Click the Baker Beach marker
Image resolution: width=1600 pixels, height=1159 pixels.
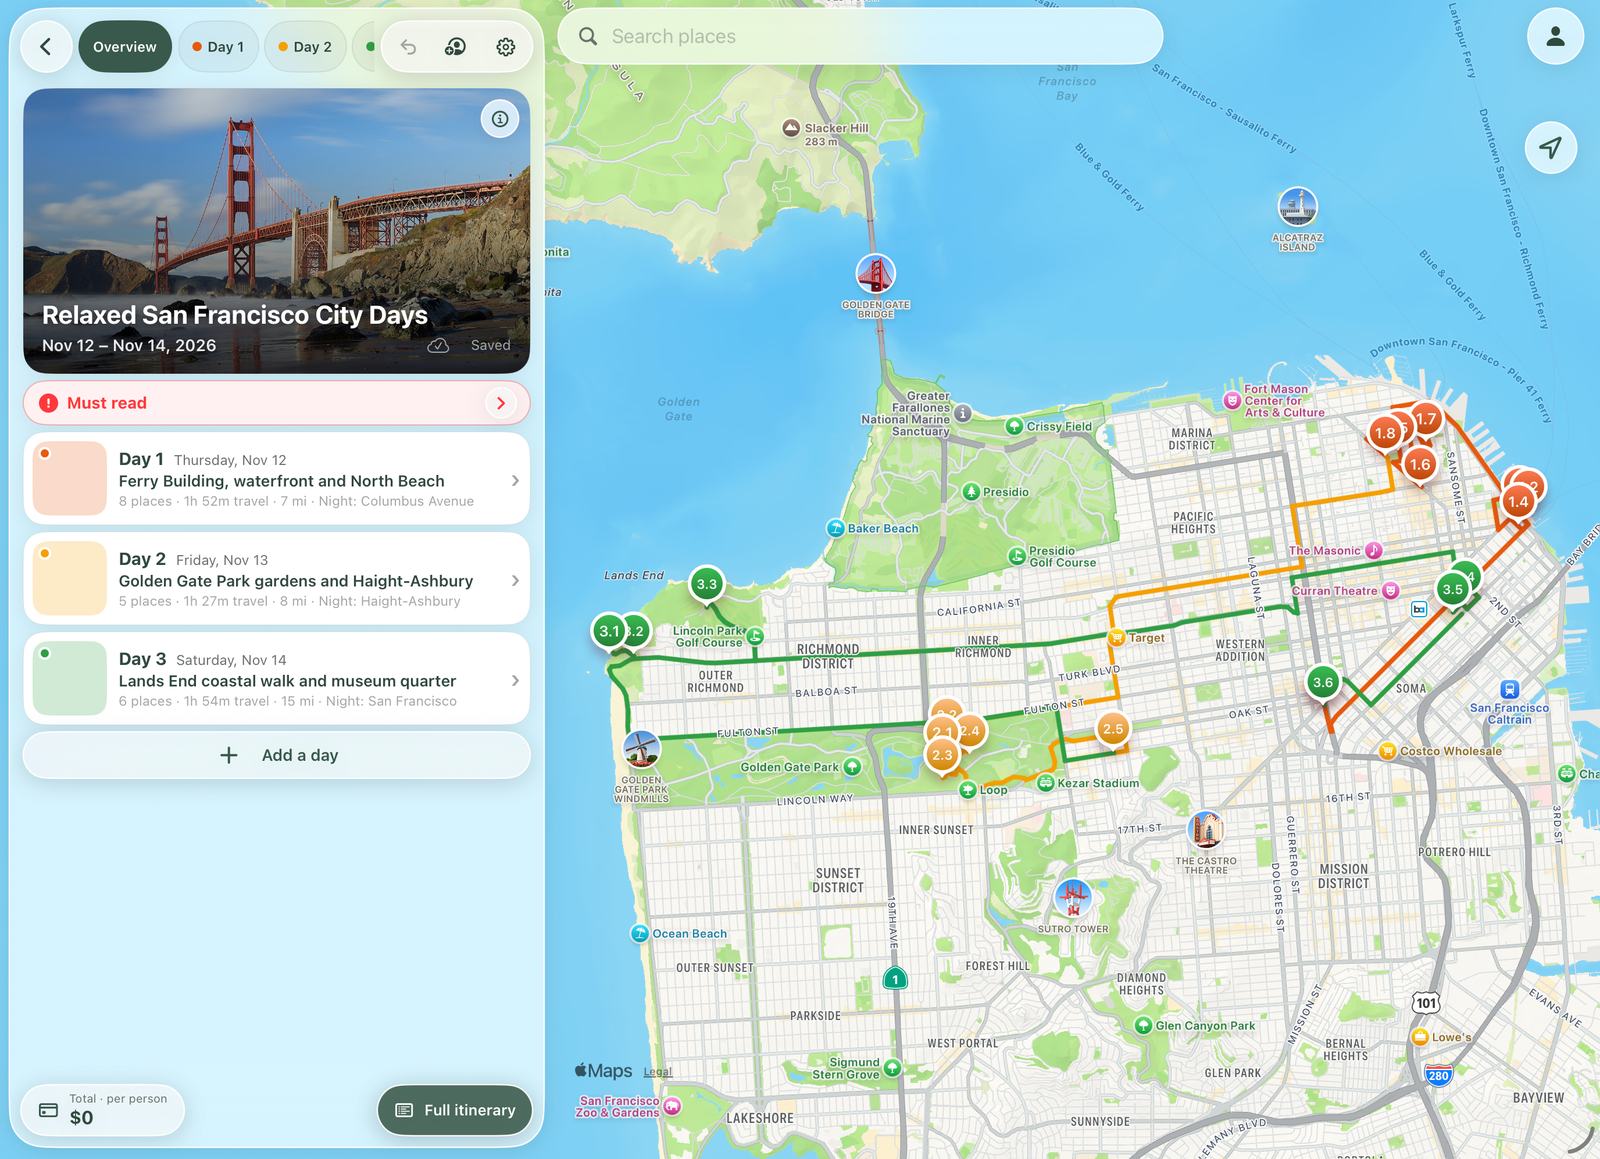[835, 528]
